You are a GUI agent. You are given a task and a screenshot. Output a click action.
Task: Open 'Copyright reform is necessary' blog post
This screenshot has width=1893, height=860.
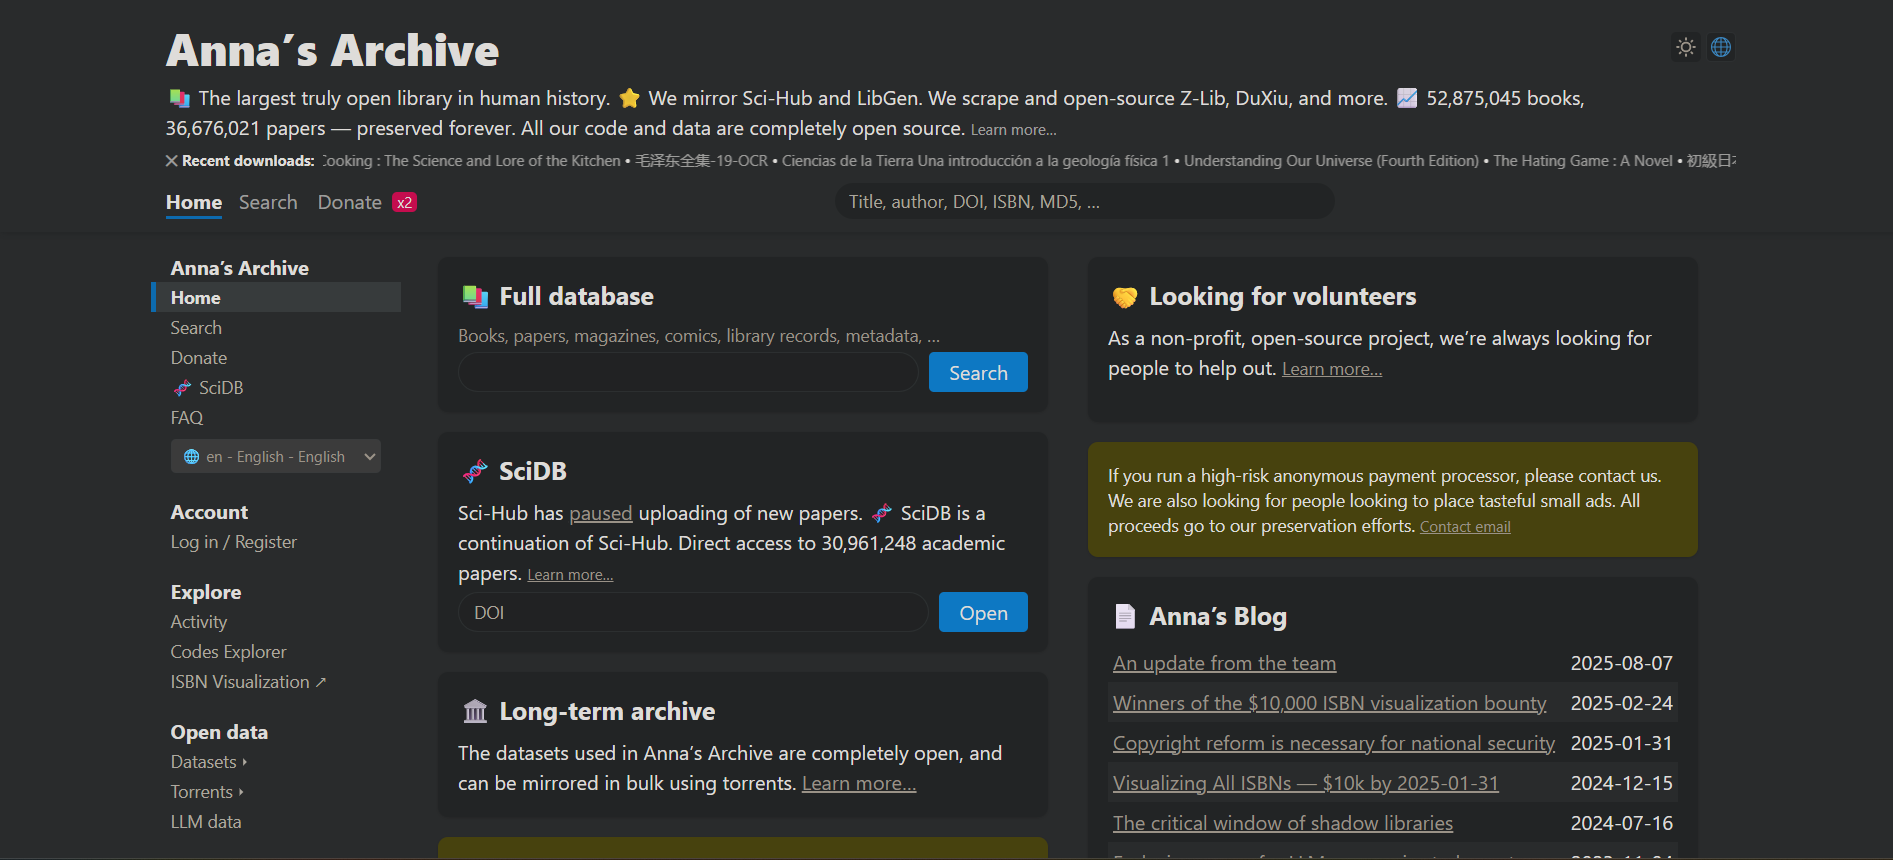pyautogui.click(x=1334, y=743)
